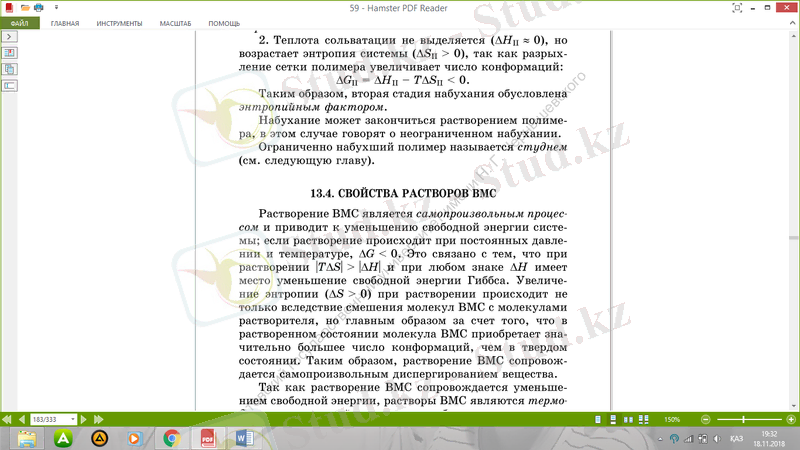Viewport: 800px width, 450px height.
Task: Click the scrollbar down arrow
Action: [793, 406]
